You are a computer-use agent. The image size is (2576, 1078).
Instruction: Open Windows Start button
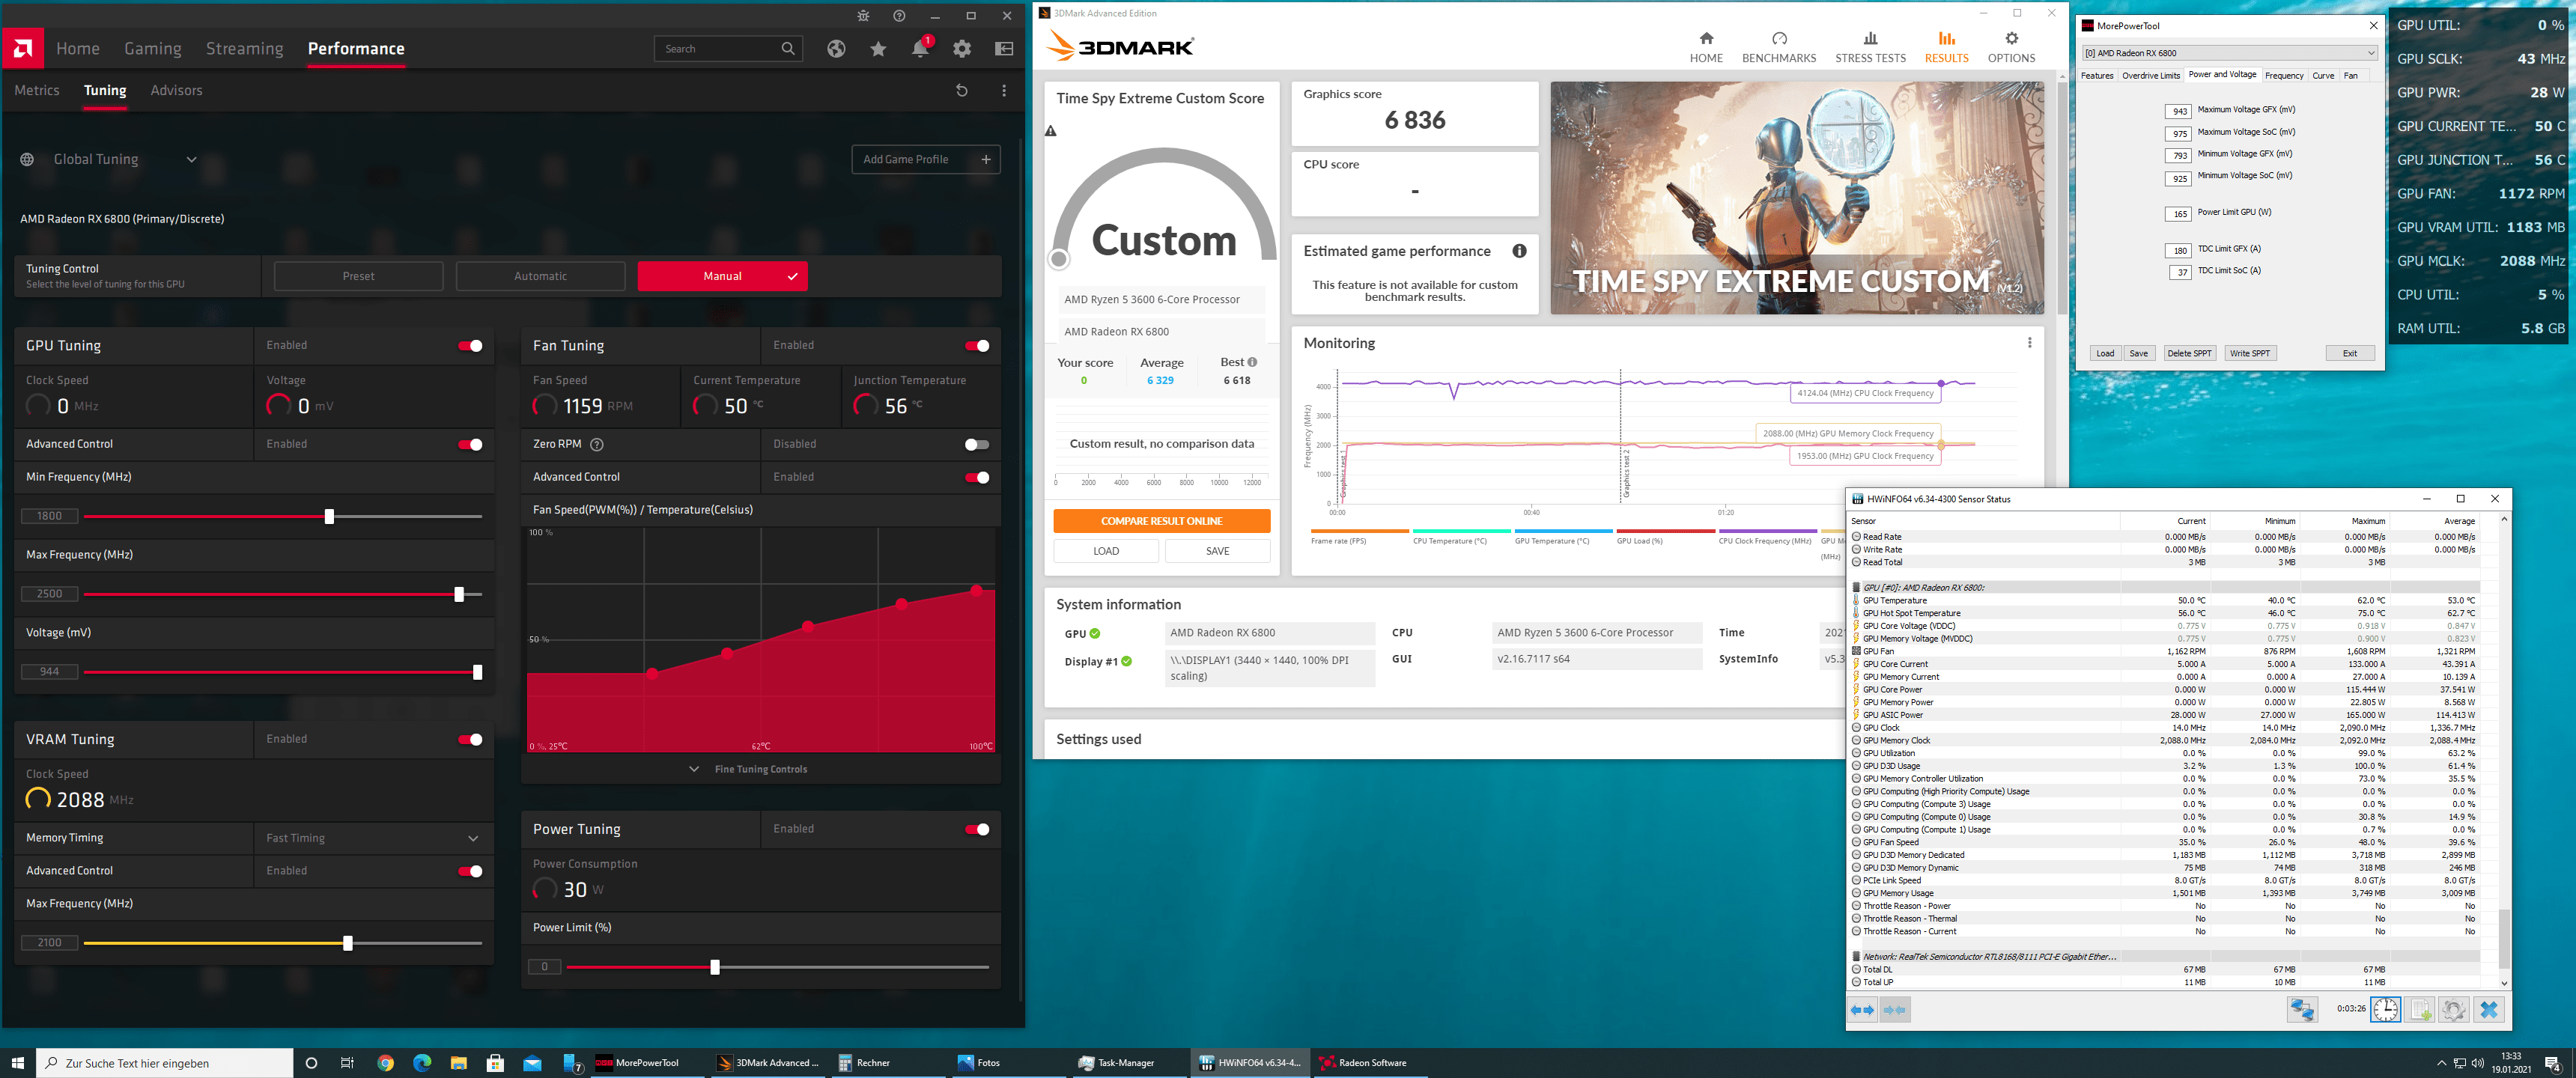point(17,1063)
